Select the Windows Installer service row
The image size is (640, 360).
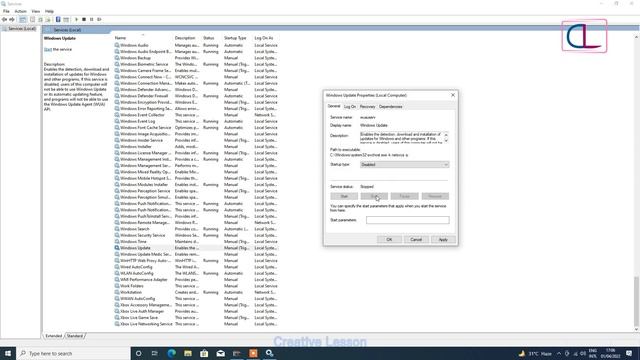pyautogui.click(x=196, y=147)
